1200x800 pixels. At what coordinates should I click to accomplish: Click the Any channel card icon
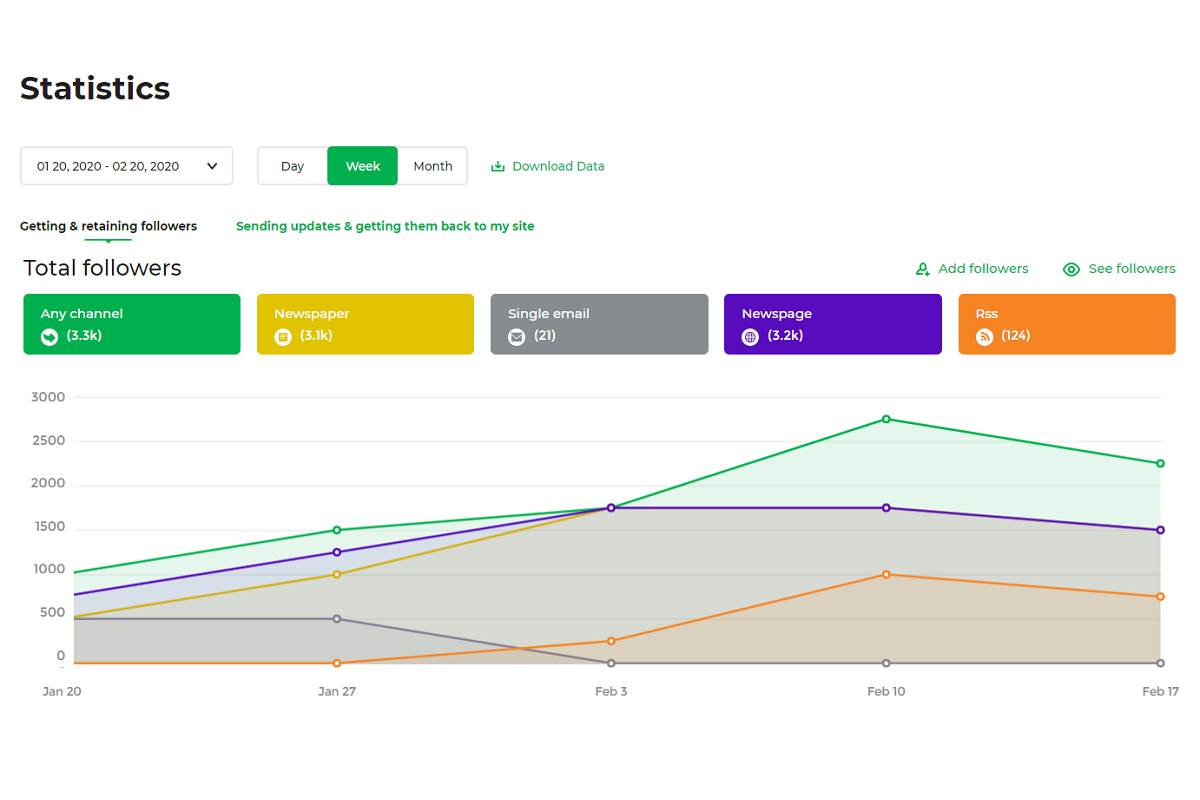(x=49, y=337)
